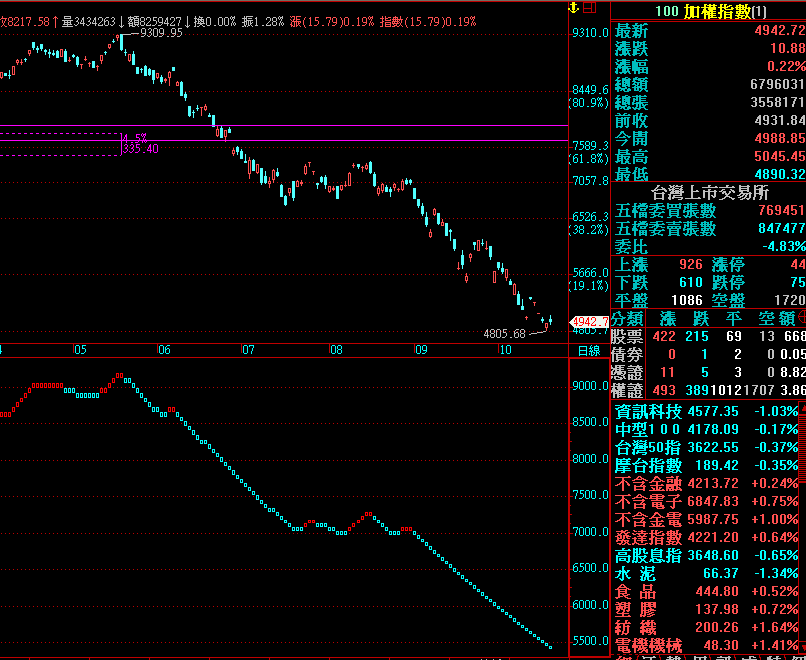The image size is (806, 660).
Task: Select the 不含金電 index row
Action: click(x=704, y=519)
